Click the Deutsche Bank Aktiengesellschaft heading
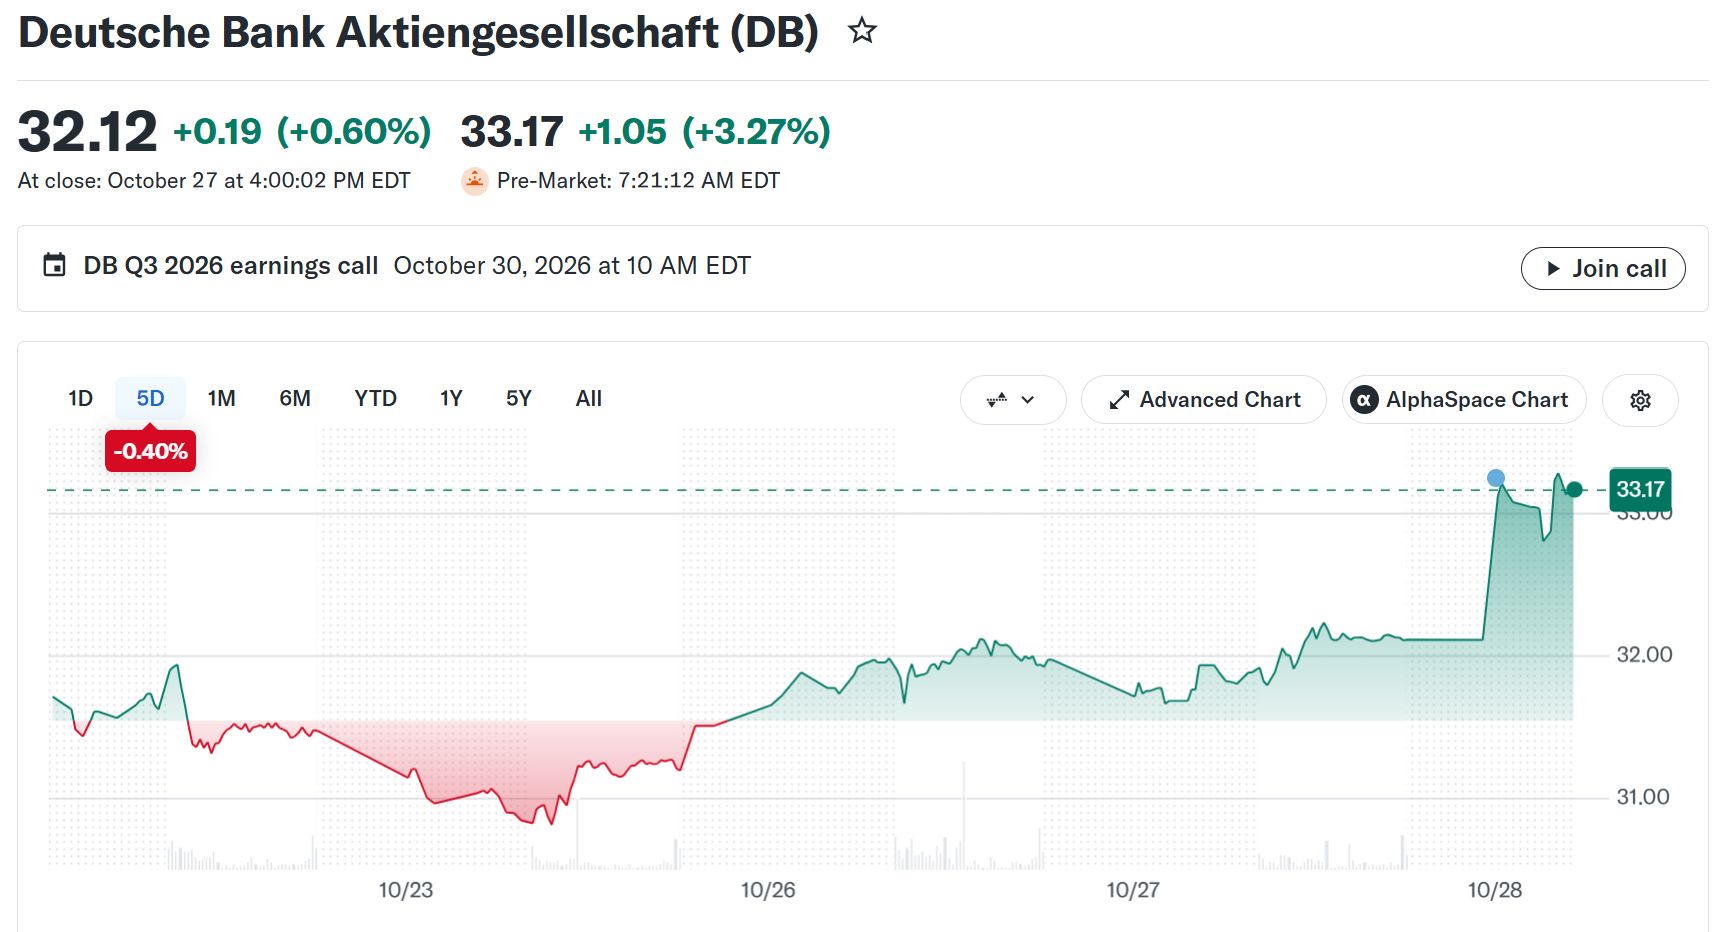1728x932 pixels. tap(419, 32)
